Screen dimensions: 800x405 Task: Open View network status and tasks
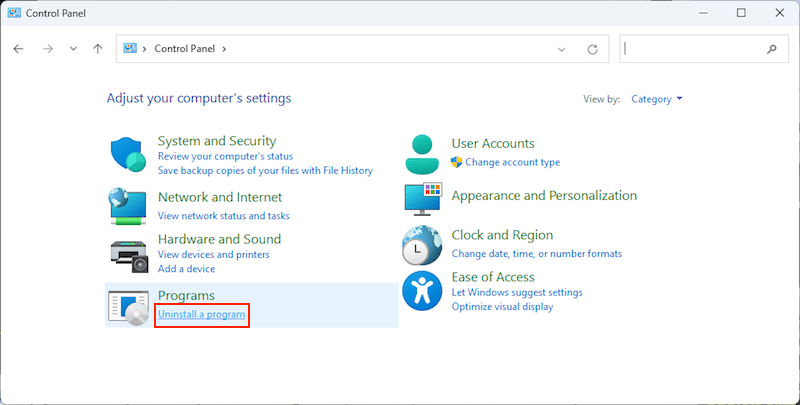pos(223,215)
